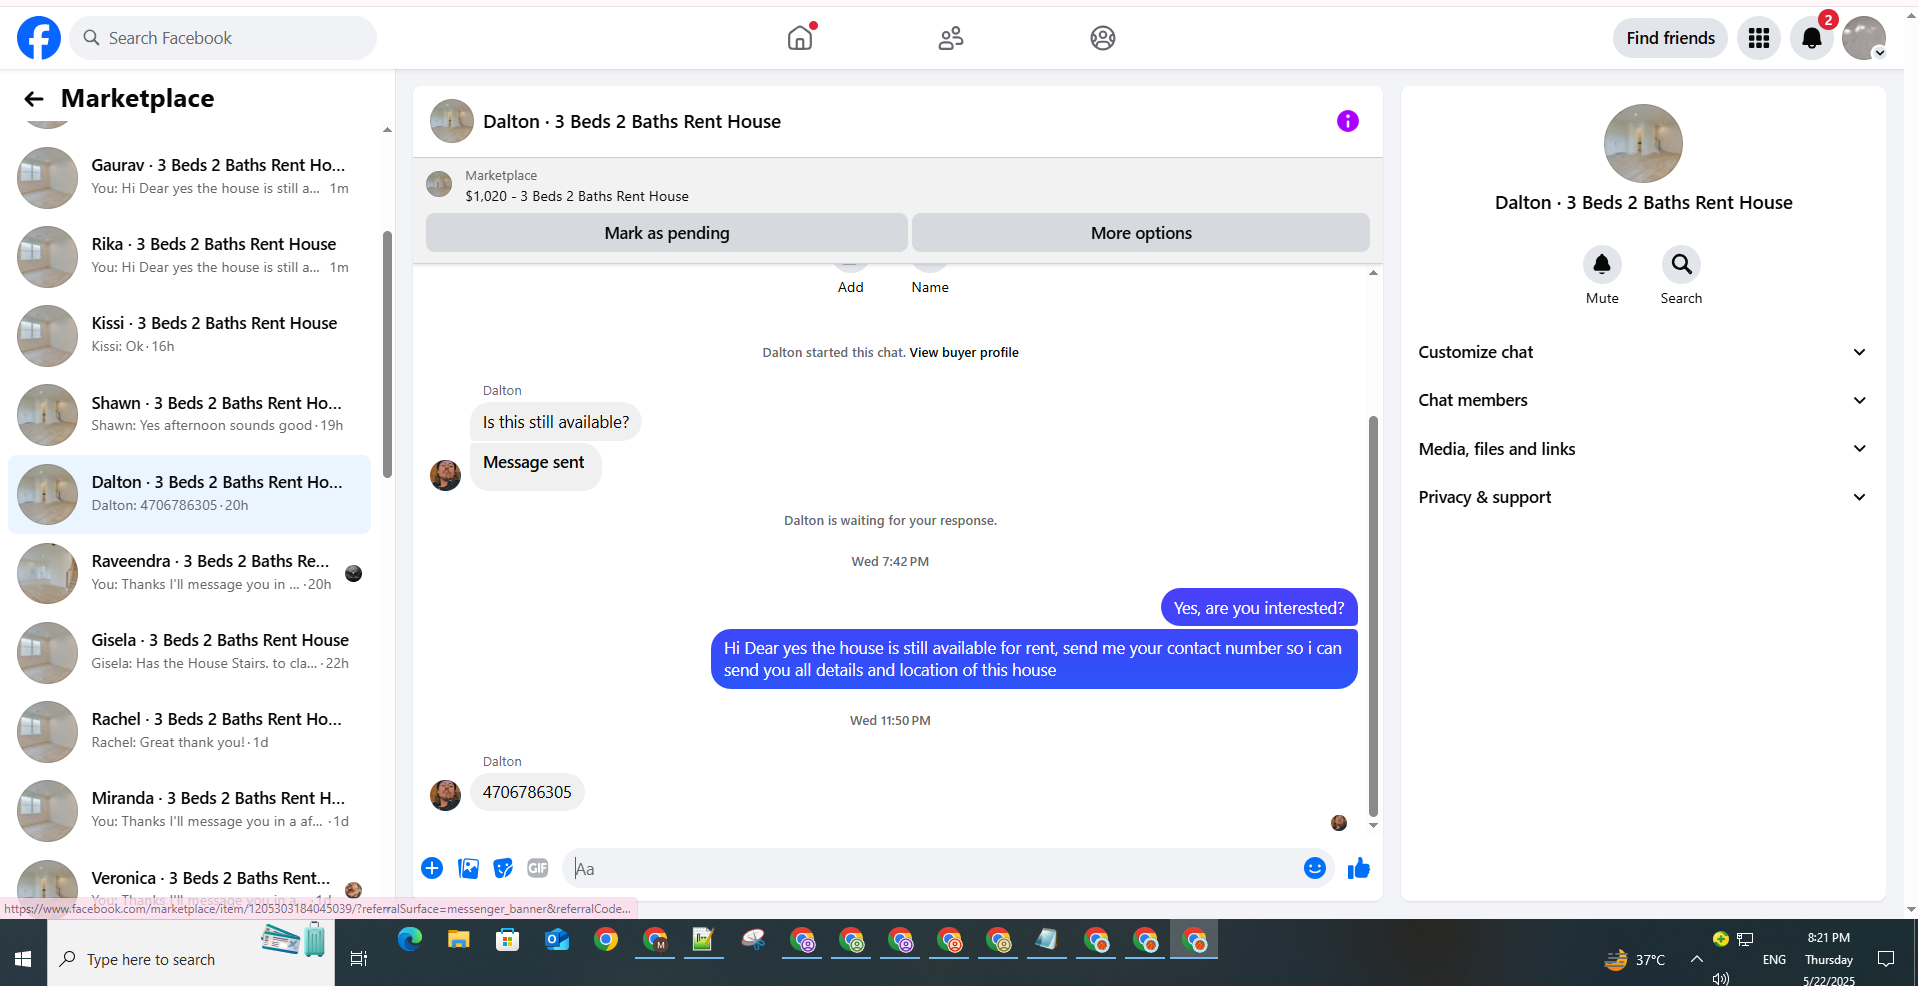
Task: Open File Explorer from the taskbar
Action: pyautogui.click(x=459, y=940)
